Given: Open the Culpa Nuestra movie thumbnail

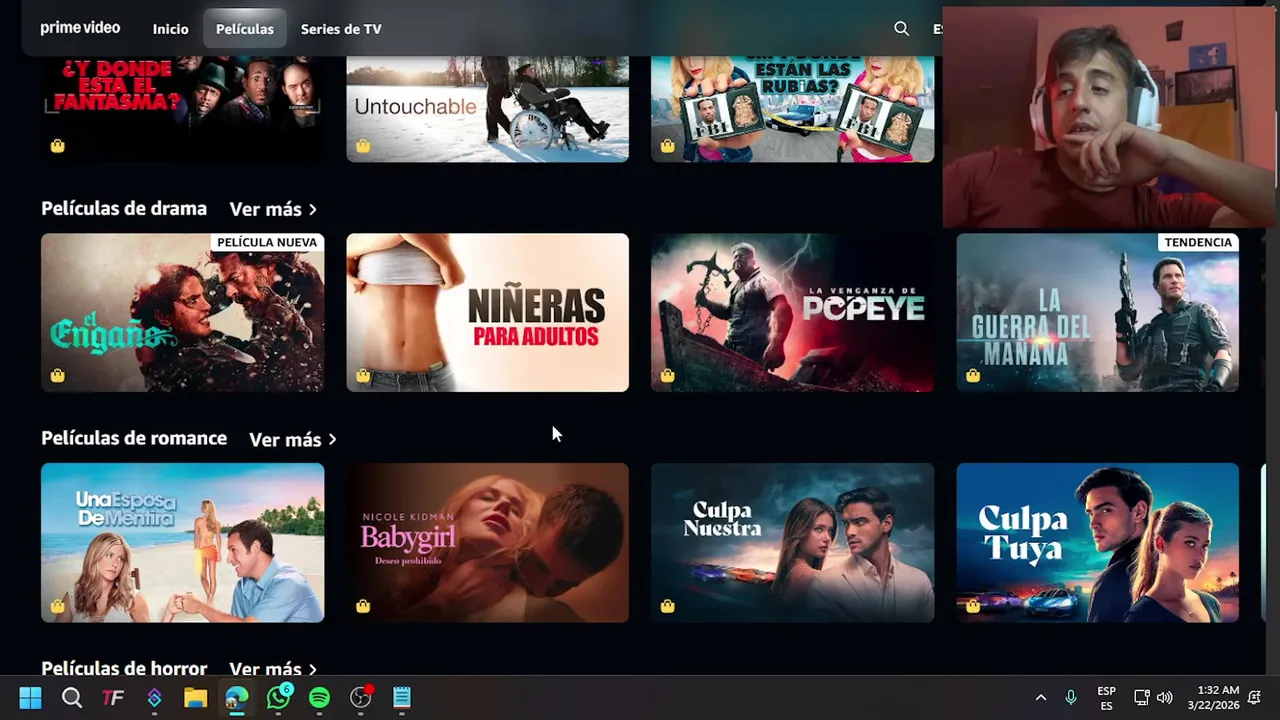Looking at the screenshot, I should (x=792, y=543).
